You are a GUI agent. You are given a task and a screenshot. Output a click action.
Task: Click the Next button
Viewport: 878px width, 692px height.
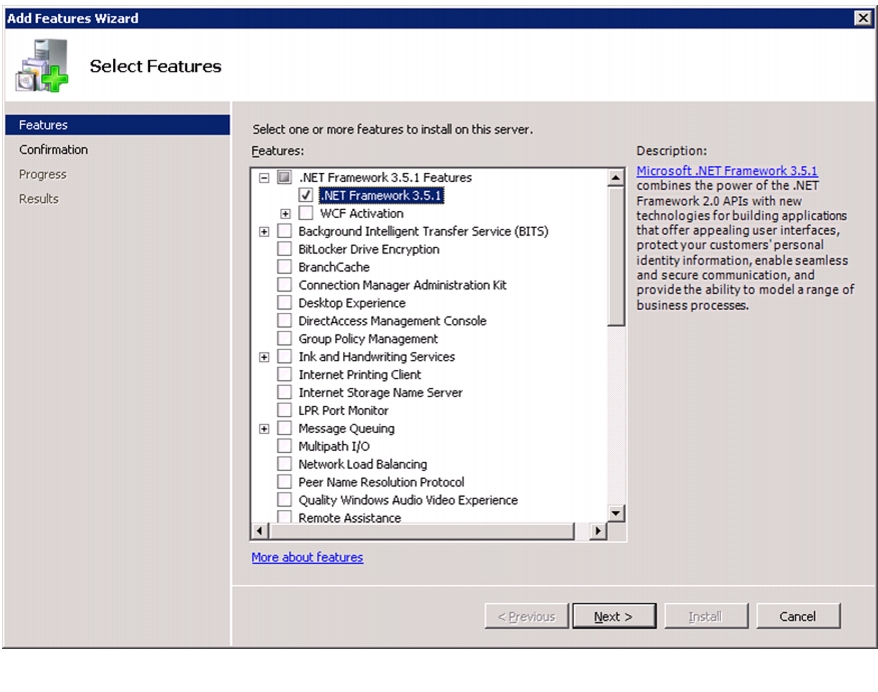click(614, 616)
